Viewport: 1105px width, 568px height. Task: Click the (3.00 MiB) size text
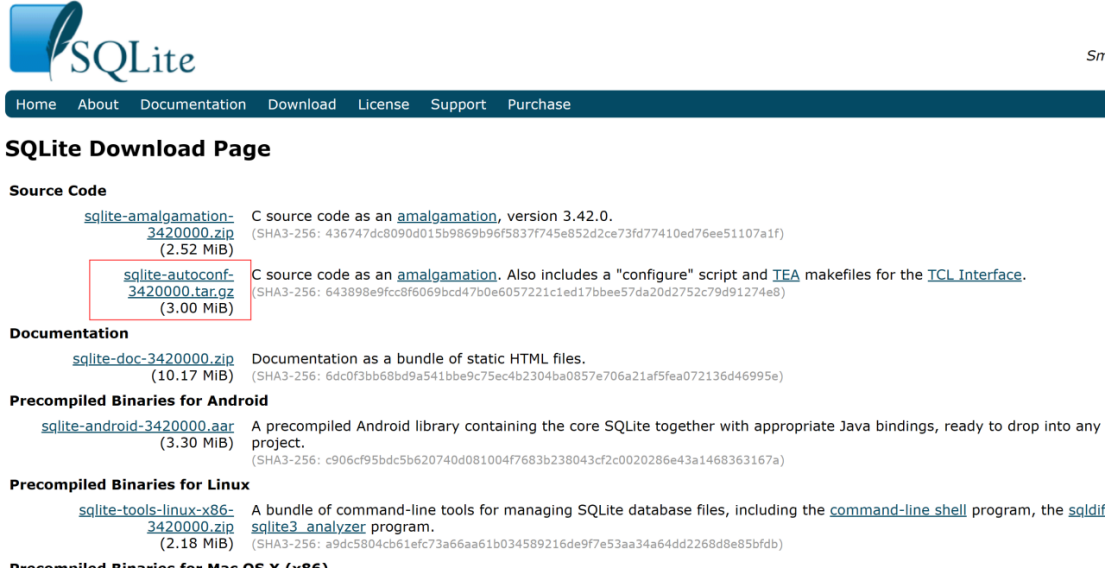[x=197, y=308]
